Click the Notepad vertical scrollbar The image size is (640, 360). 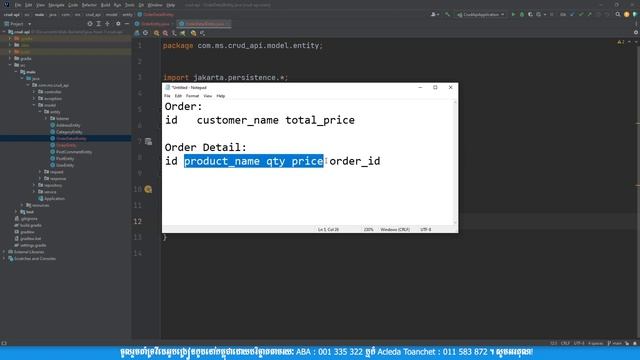click(455, 162)
